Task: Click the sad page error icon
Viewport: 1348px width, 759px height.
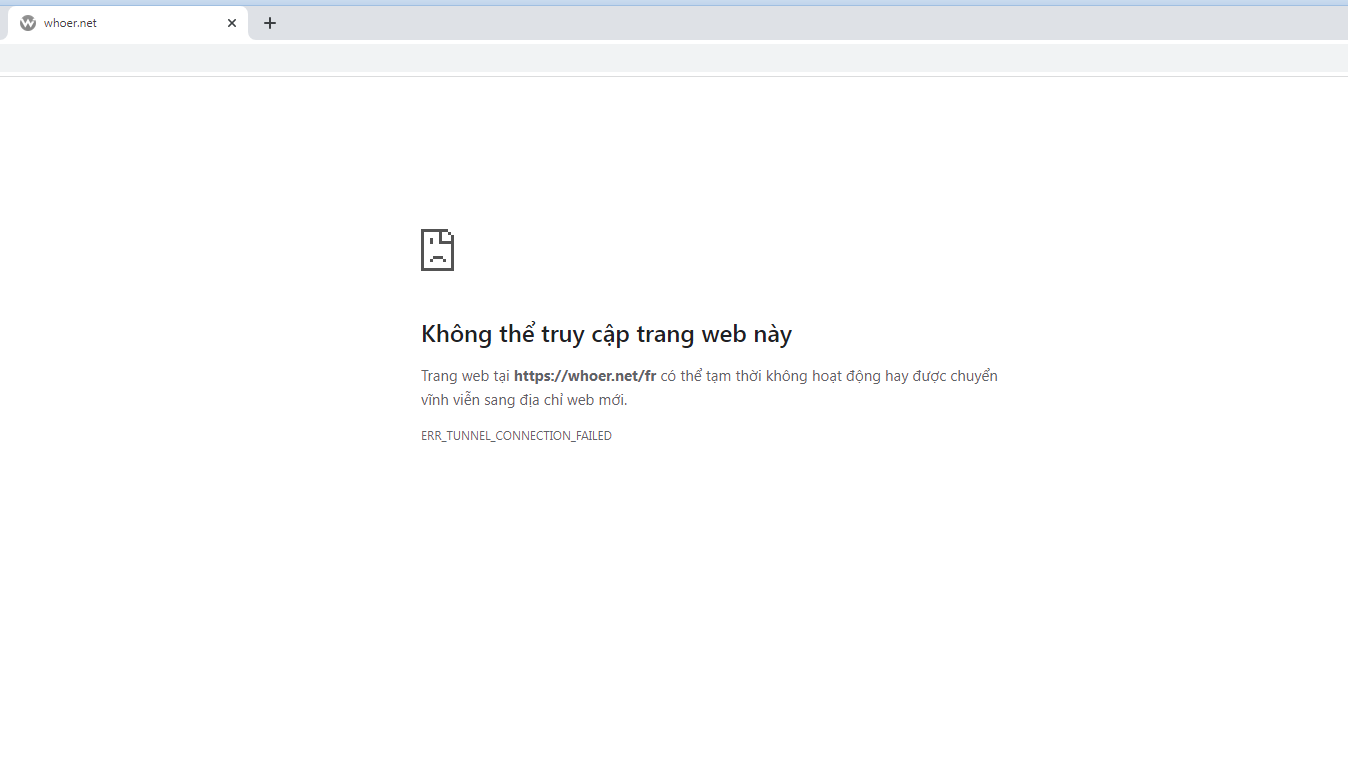Action: [438, 250]
